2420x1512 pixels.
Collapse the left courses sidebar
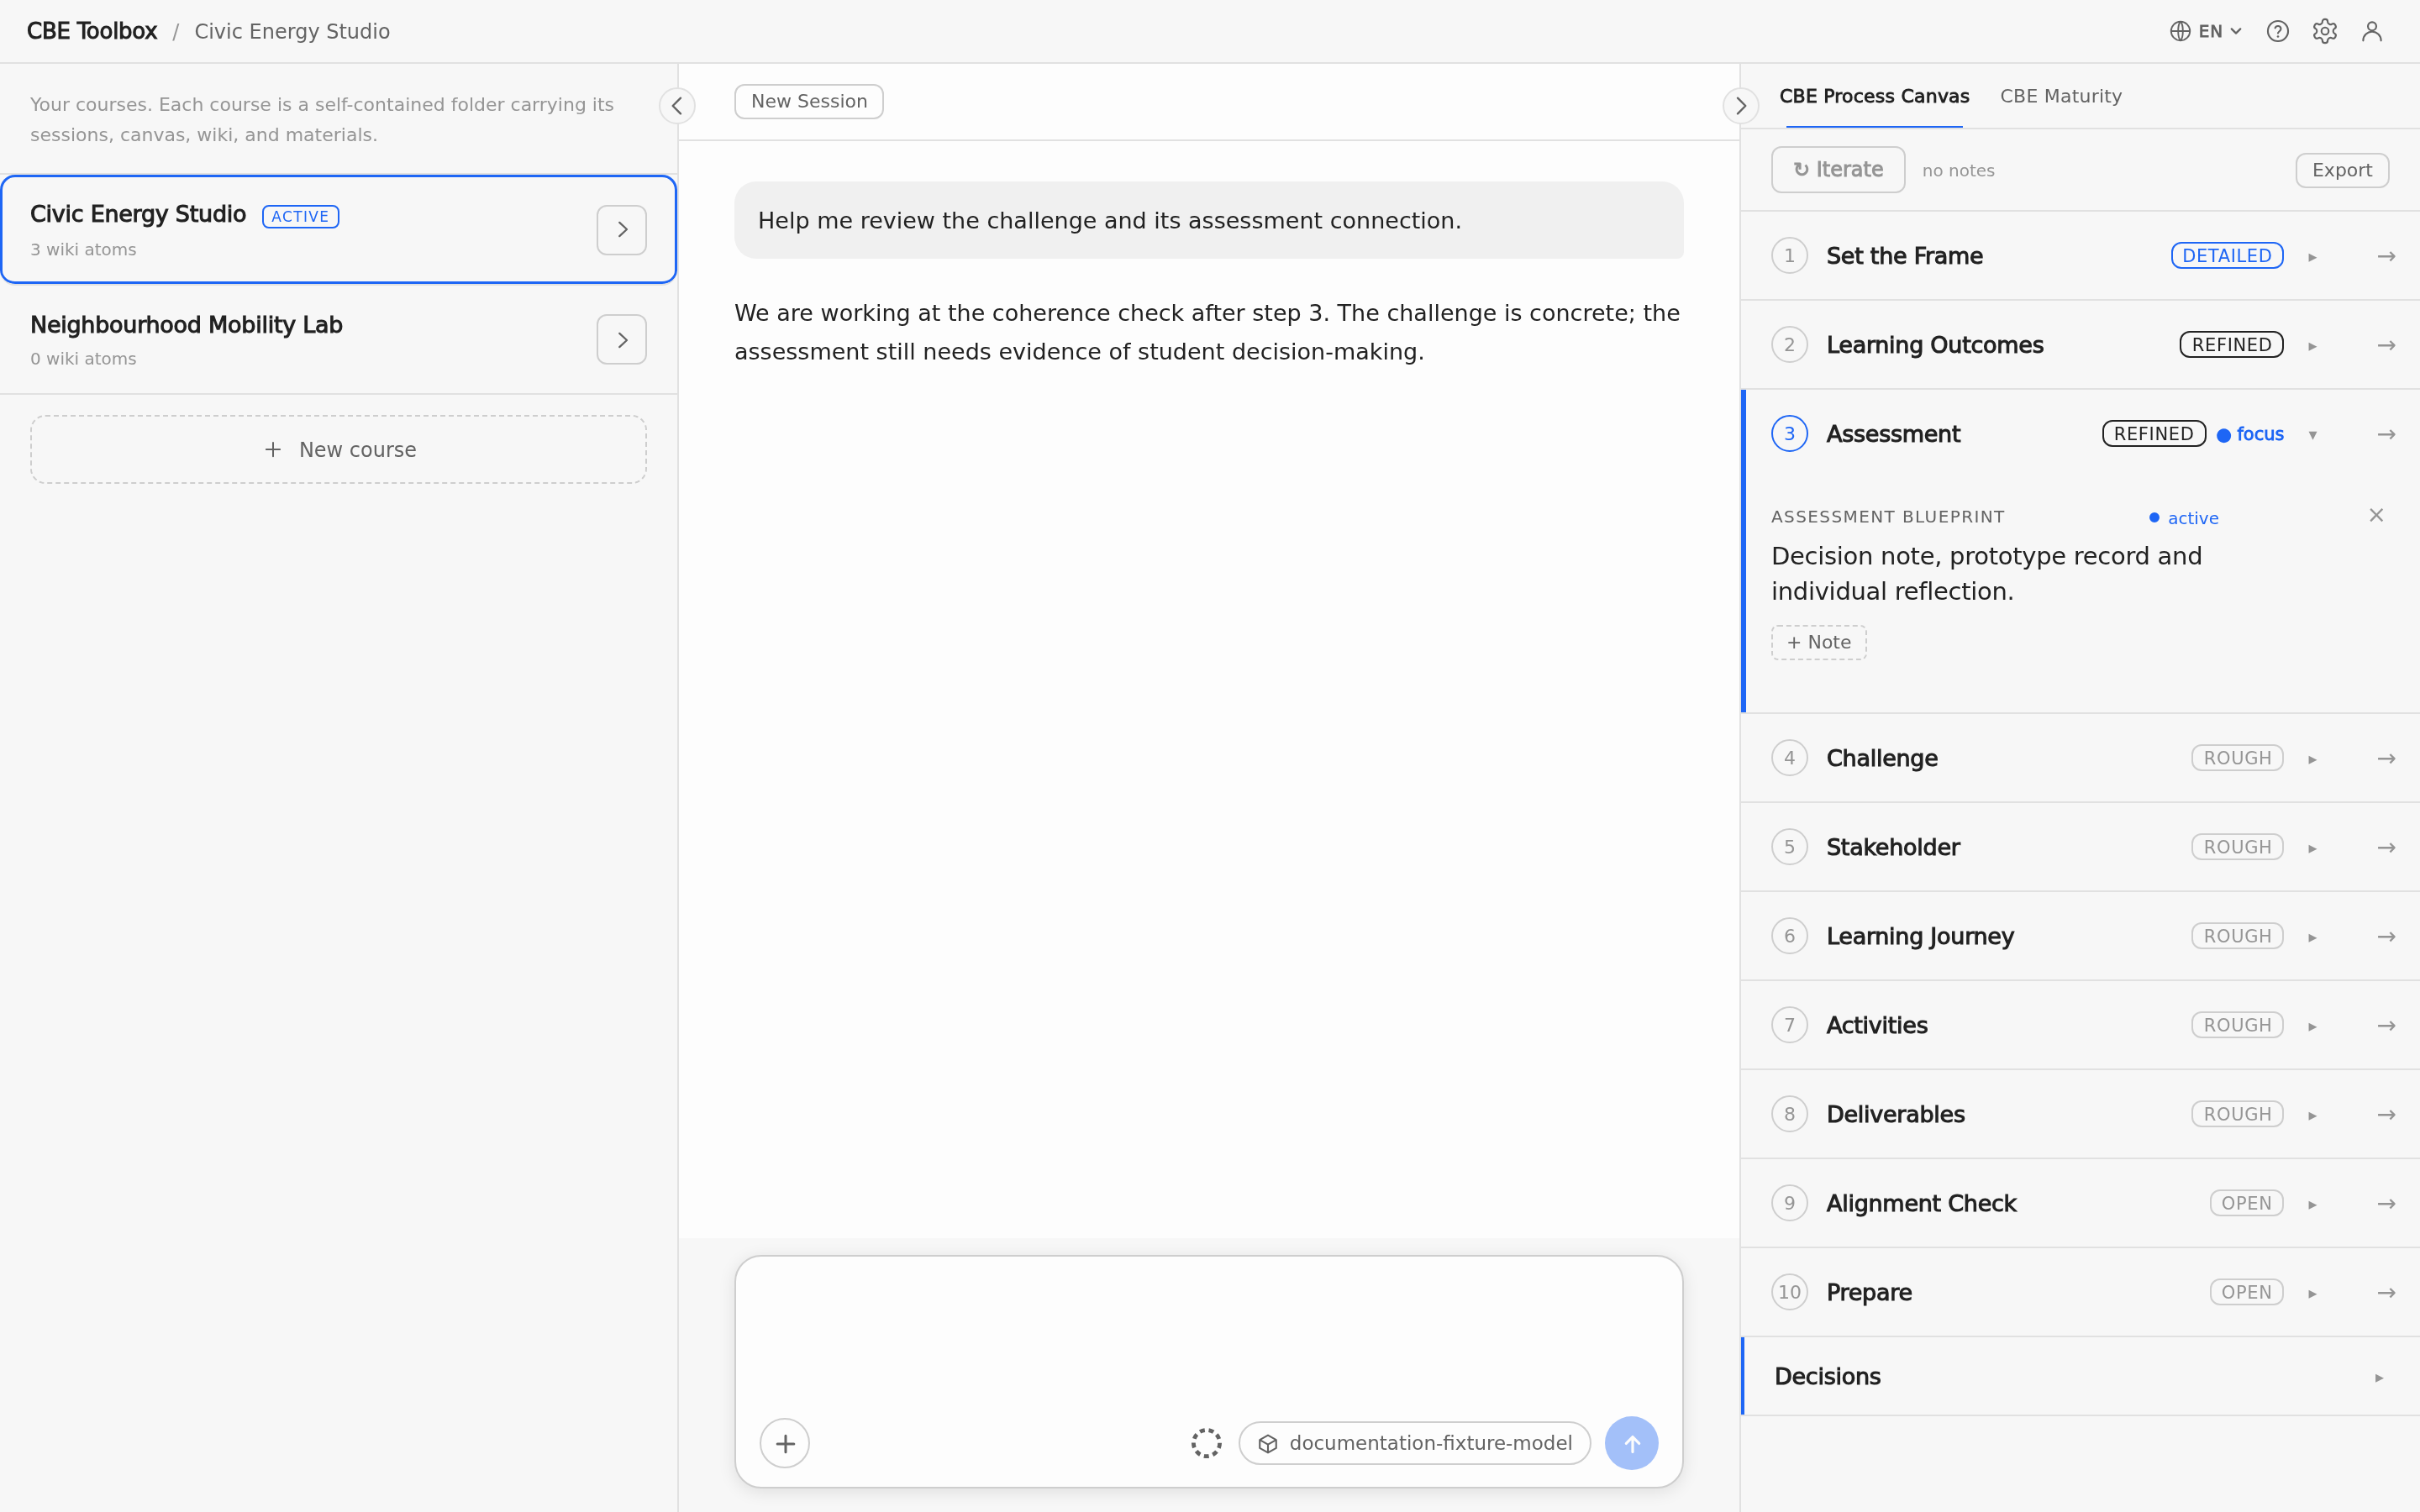click(x=677, y=105)
